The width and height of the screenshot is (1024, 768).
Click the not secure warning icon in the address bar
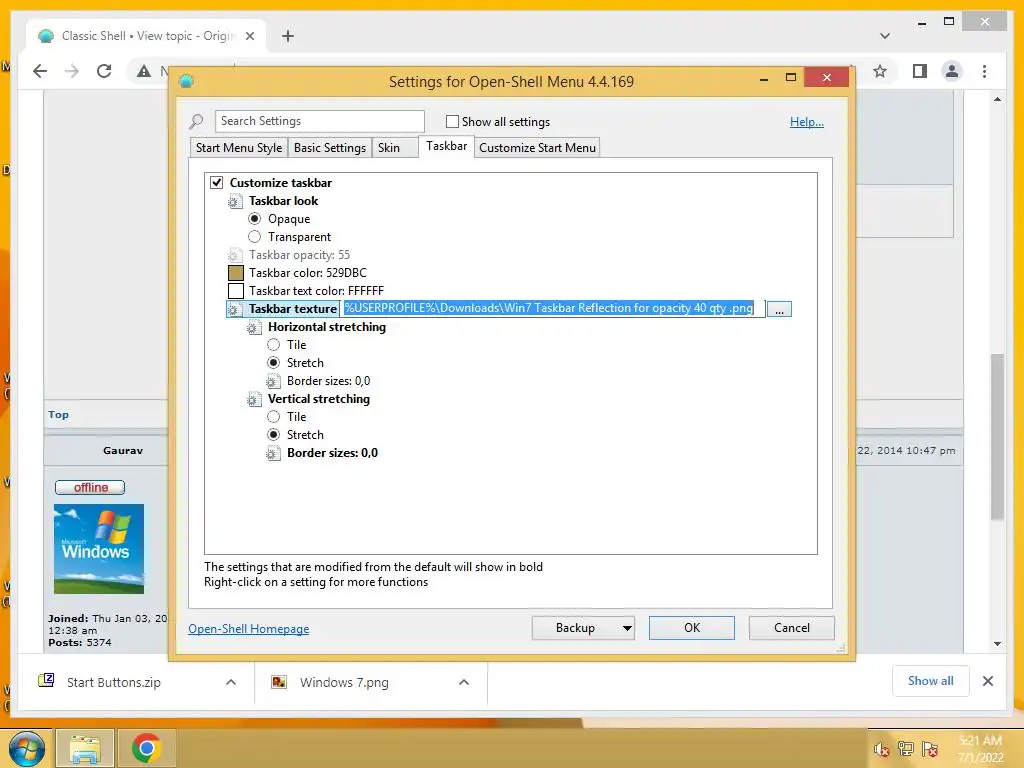tap(144, 71)
